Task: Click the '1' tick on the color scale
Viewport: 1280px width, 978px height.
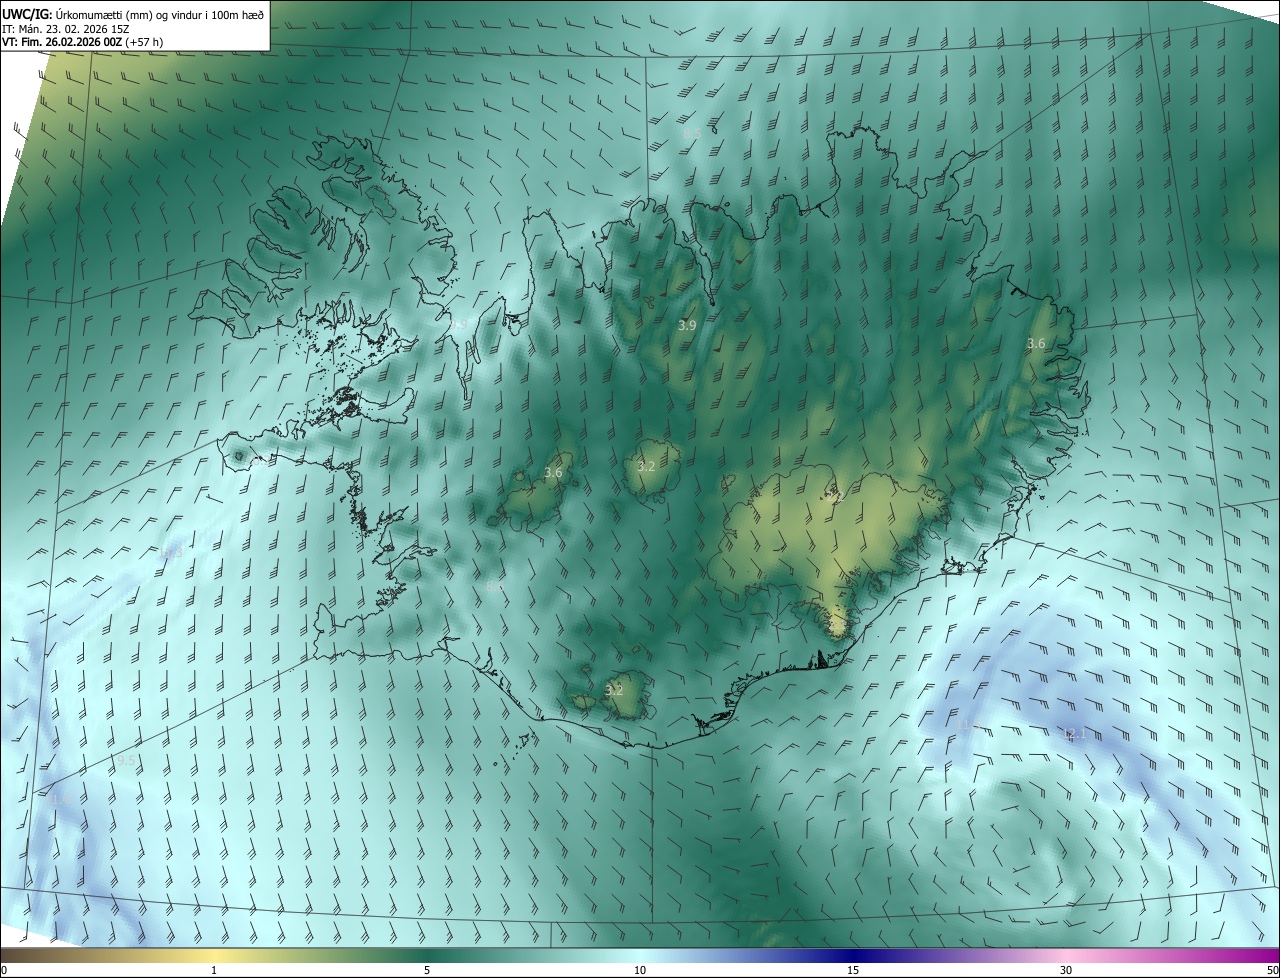Action: [214, 970]
